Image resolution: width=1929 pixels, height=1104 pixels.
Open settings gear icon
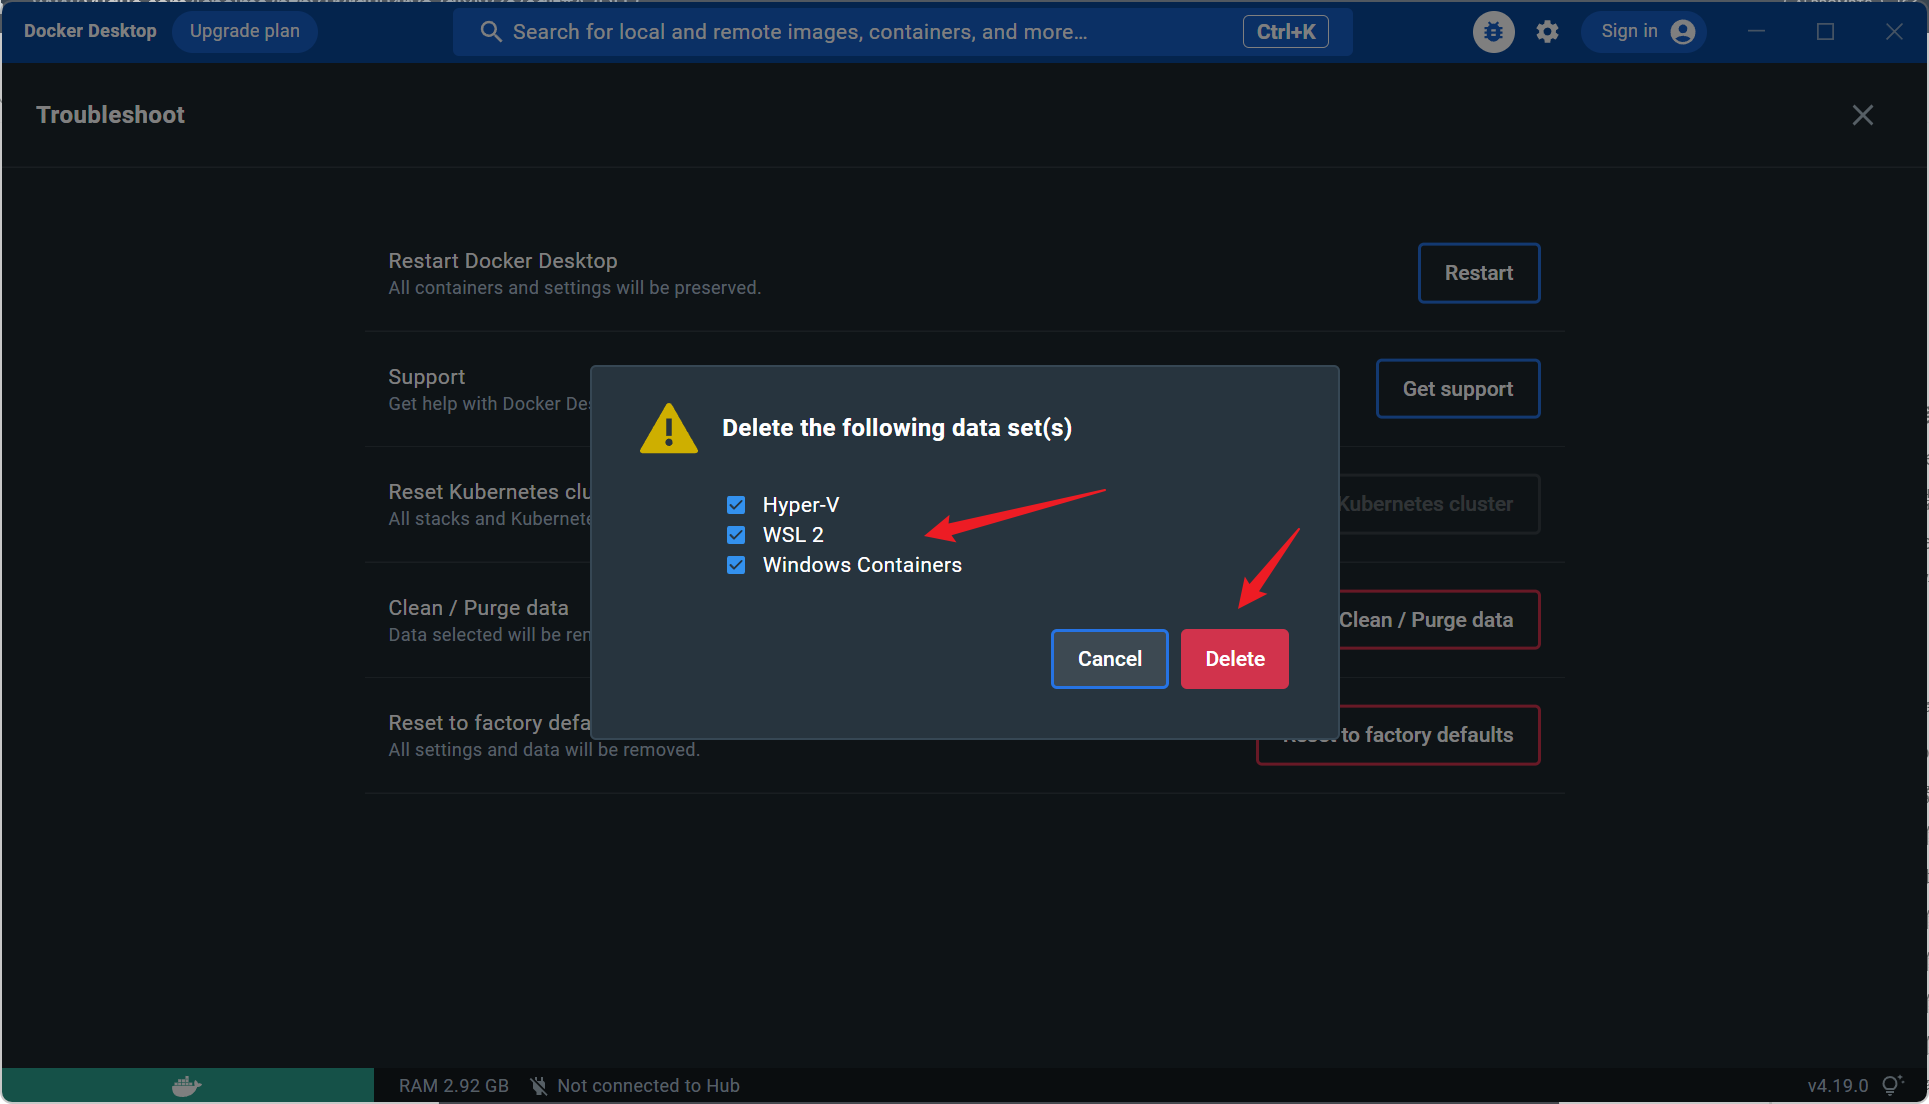click(x=1547, y=32)
